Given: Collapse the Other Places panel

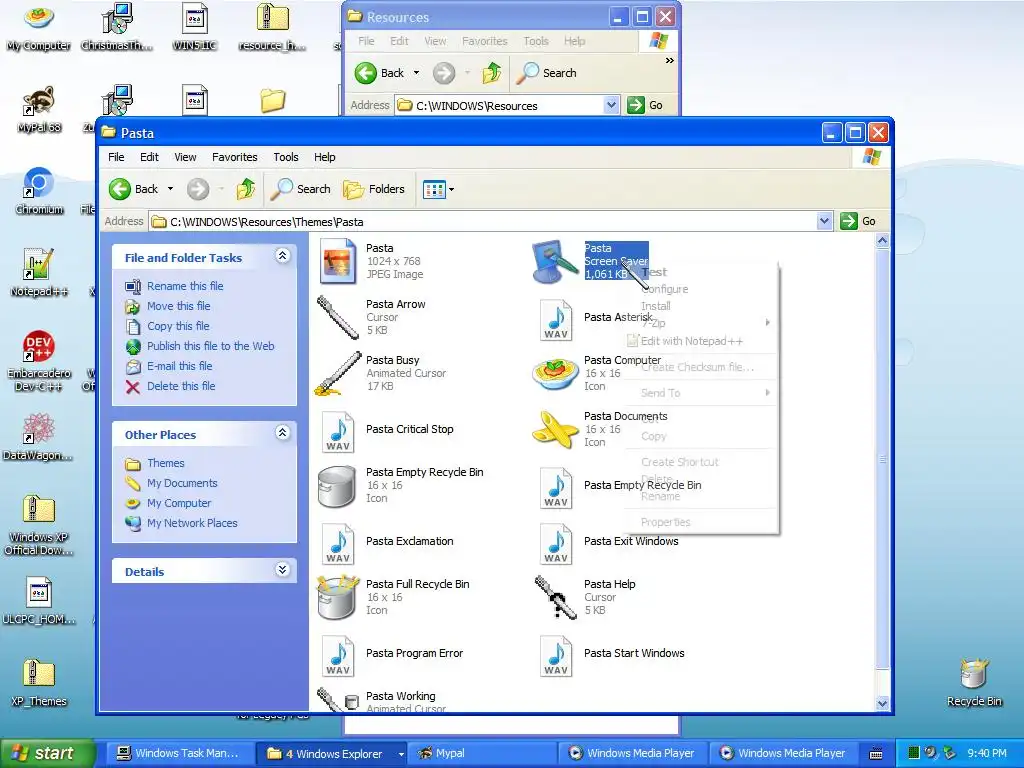Looking at the screenshot, I should [282, 433].
